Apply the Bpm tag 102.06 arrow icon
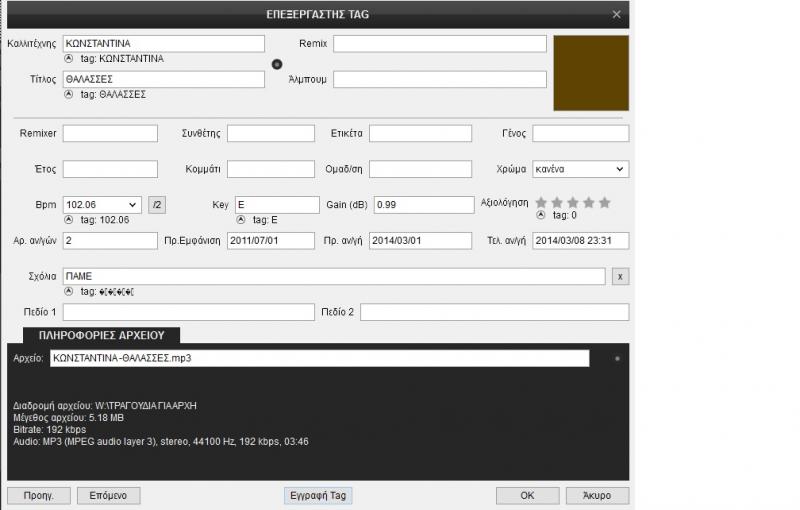 click(x=68, y=219)
